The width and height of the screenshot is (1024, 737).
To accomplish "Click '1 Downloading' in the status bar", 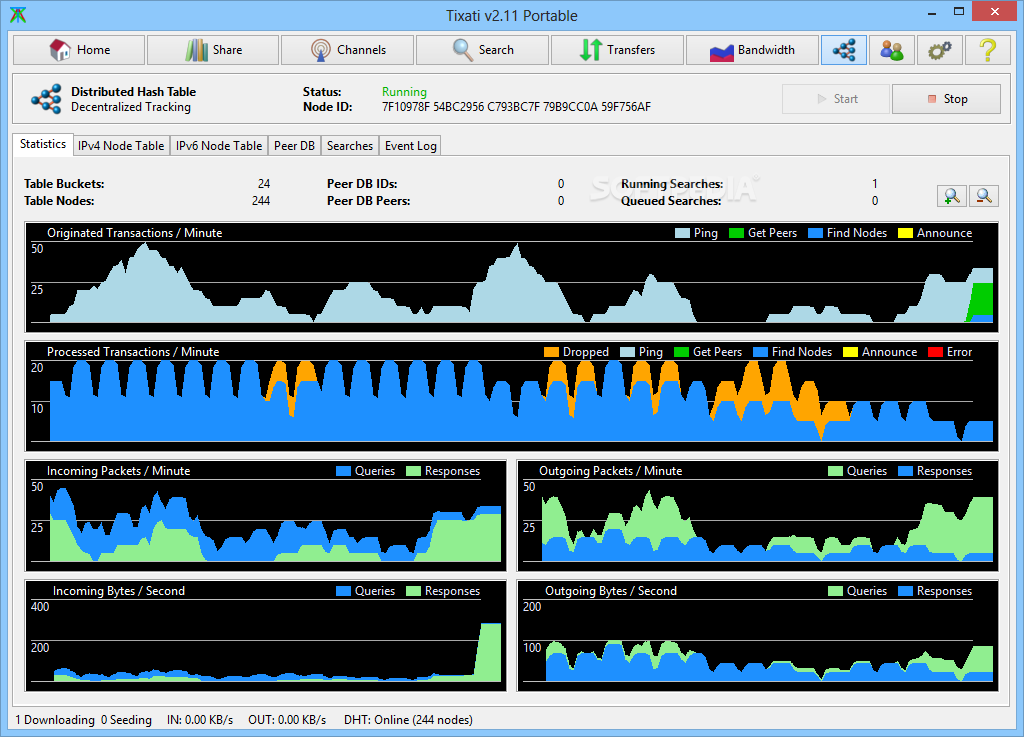I will click(55, 720).
